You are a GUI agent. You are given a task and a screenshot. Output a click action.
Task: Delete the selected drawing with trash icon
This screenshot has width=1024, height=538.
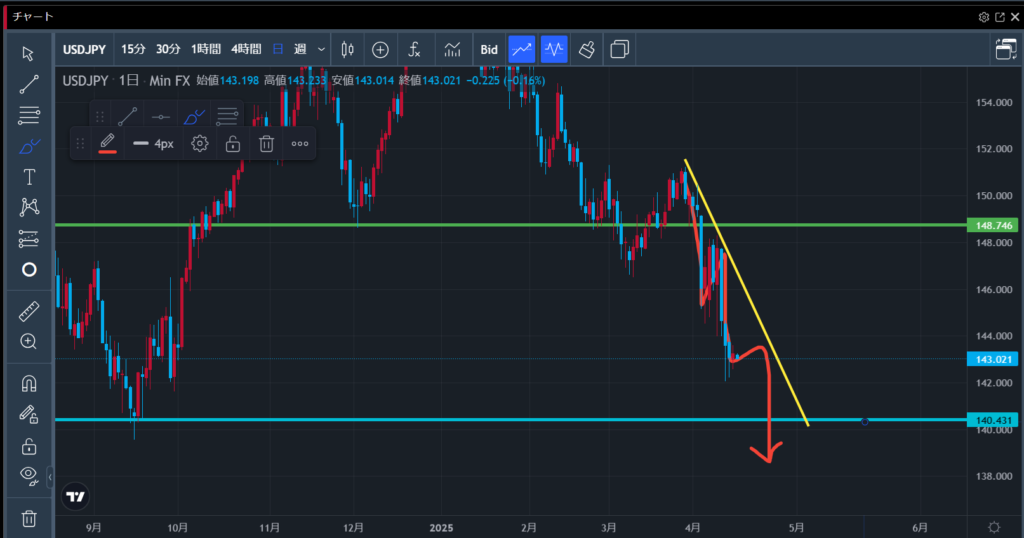(x=266, y=144)
